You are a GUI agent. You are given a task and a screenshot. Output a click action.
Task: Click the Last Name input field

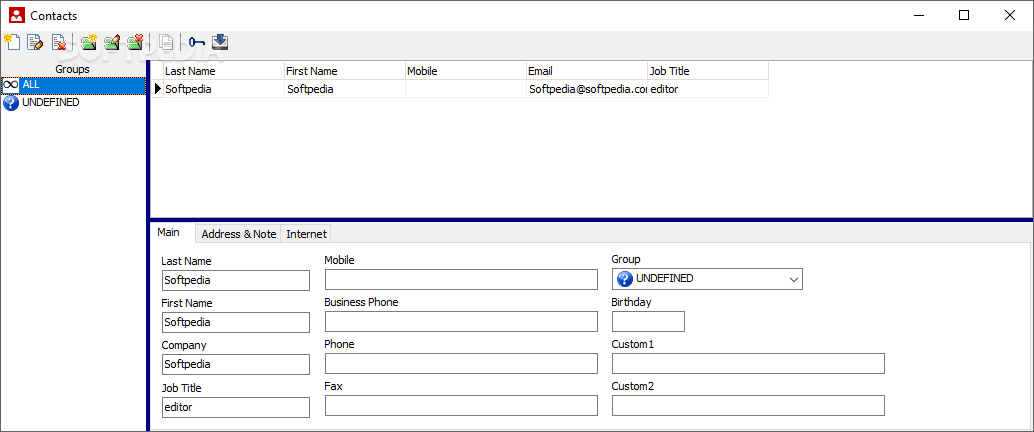235,280
